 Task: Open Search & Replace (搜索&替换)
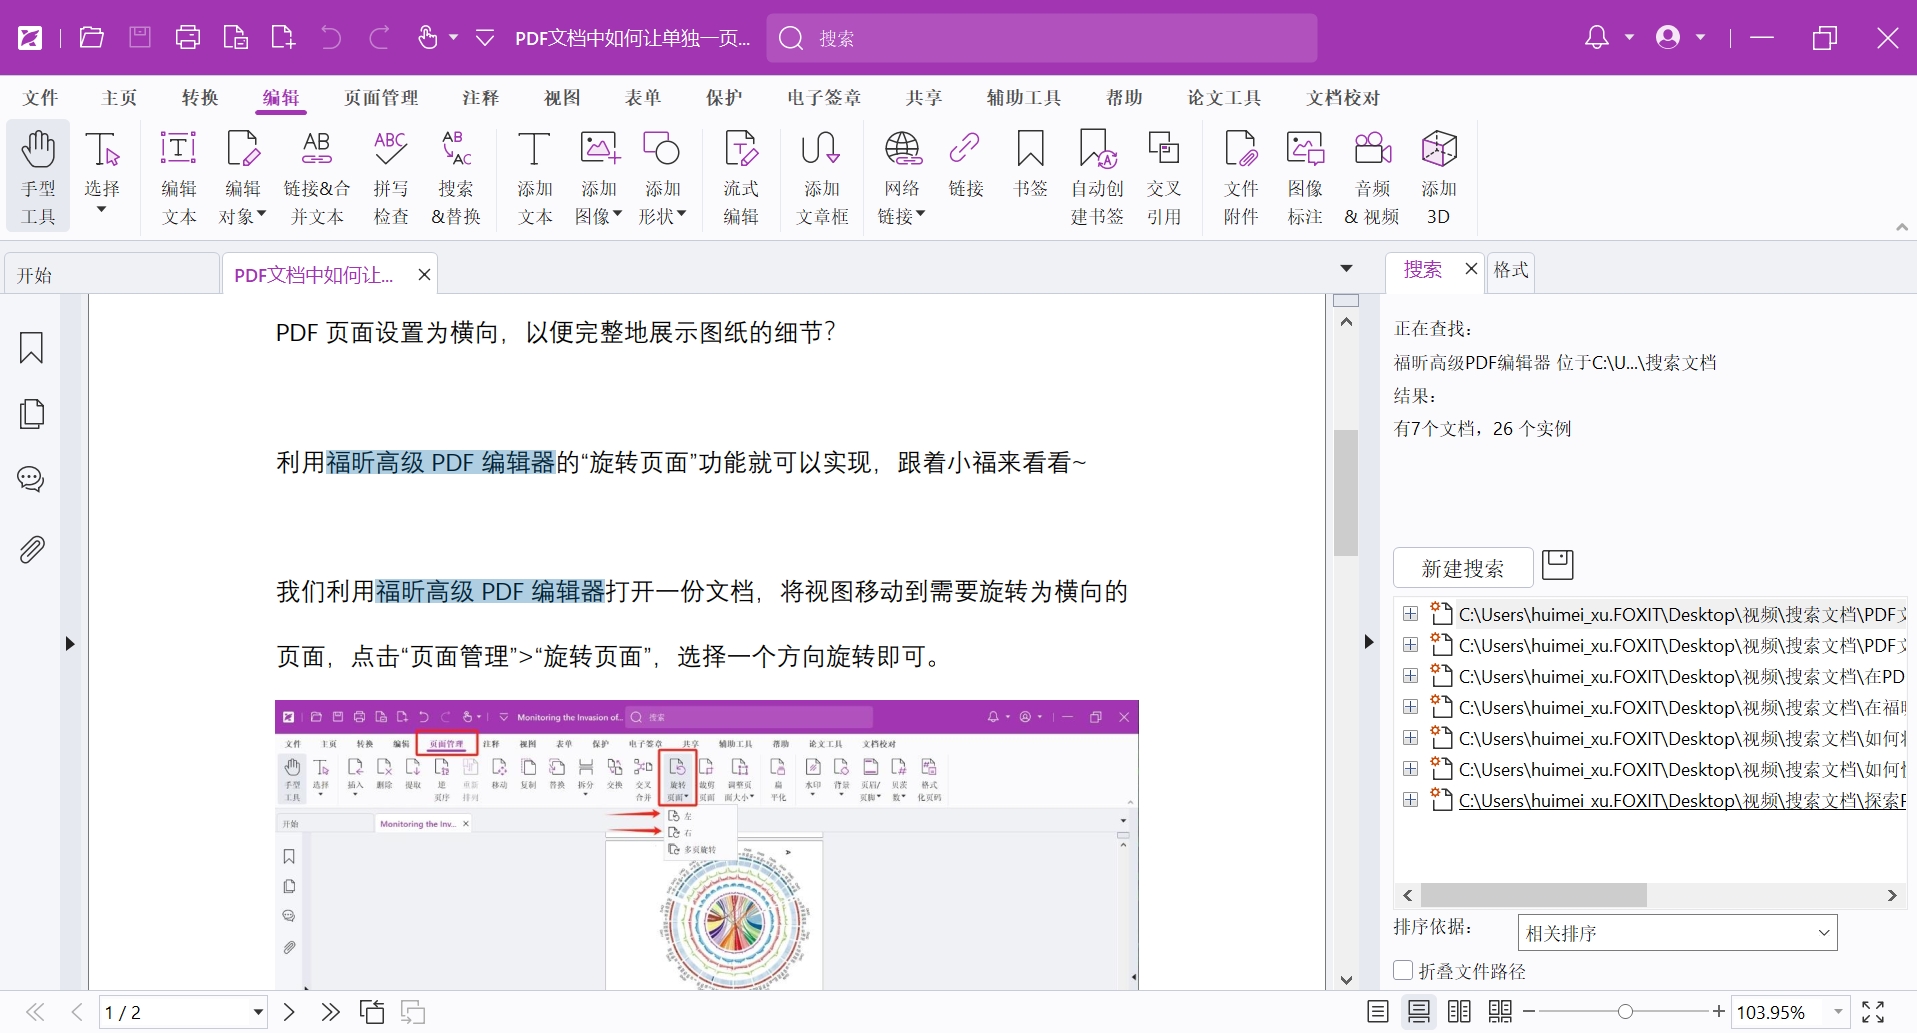coord(456,177)
